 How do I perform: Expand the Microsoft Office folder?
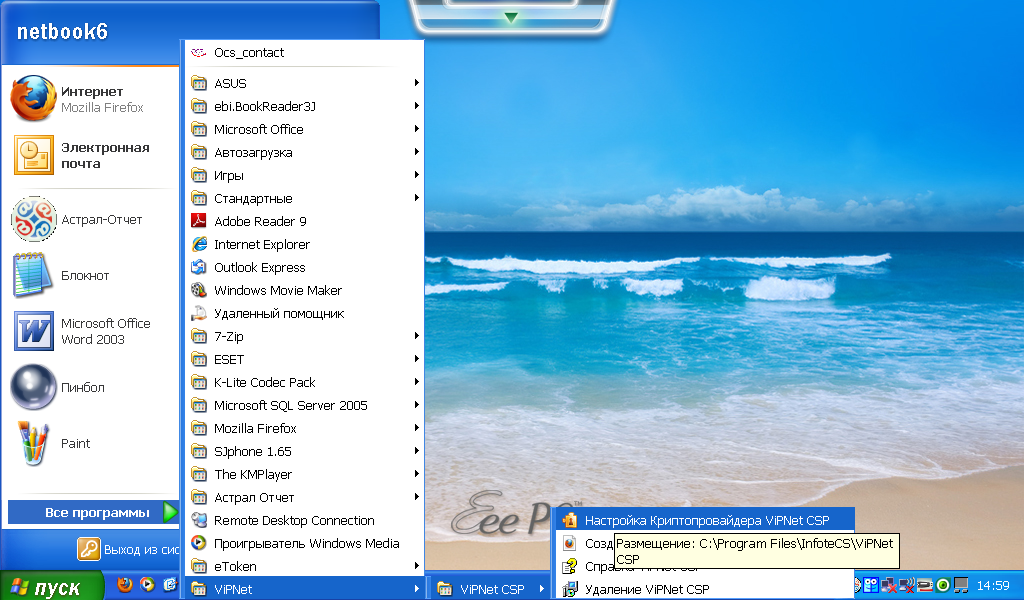(x=304, y=129)
